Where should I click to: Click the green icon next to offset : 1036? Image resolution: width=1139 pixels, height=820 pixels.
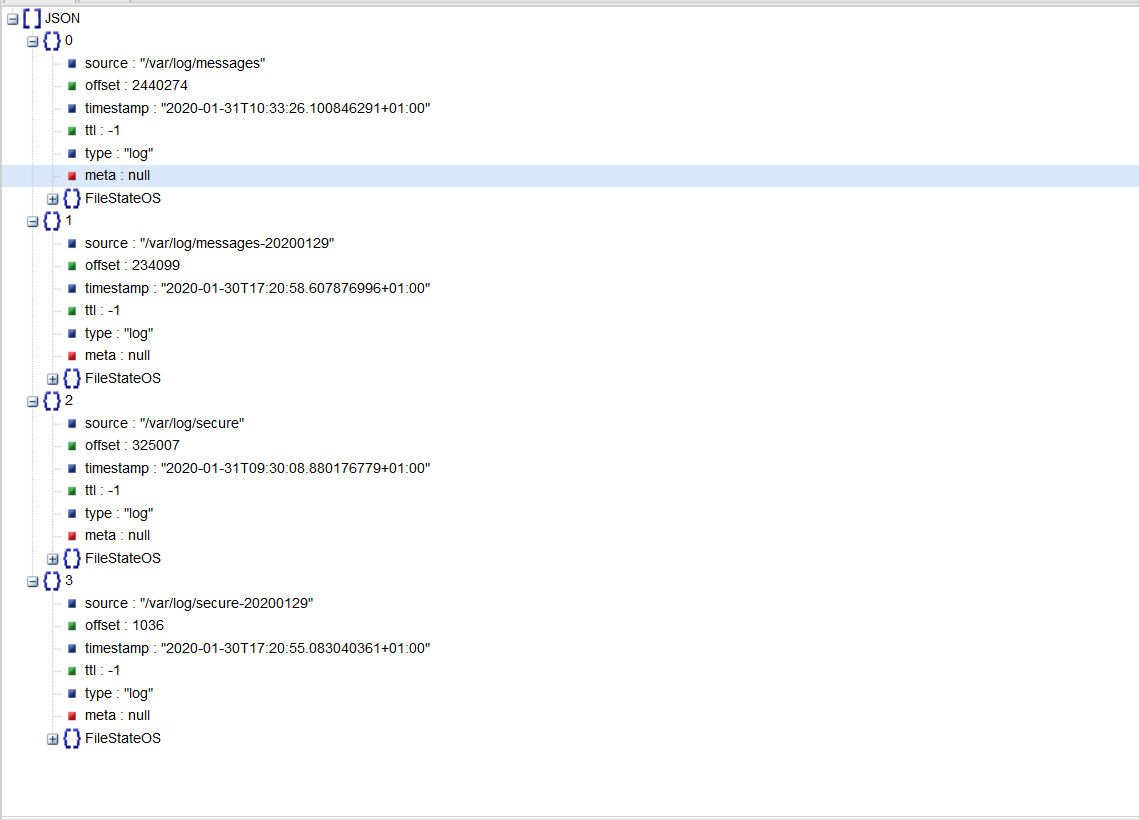click(72, 626)
